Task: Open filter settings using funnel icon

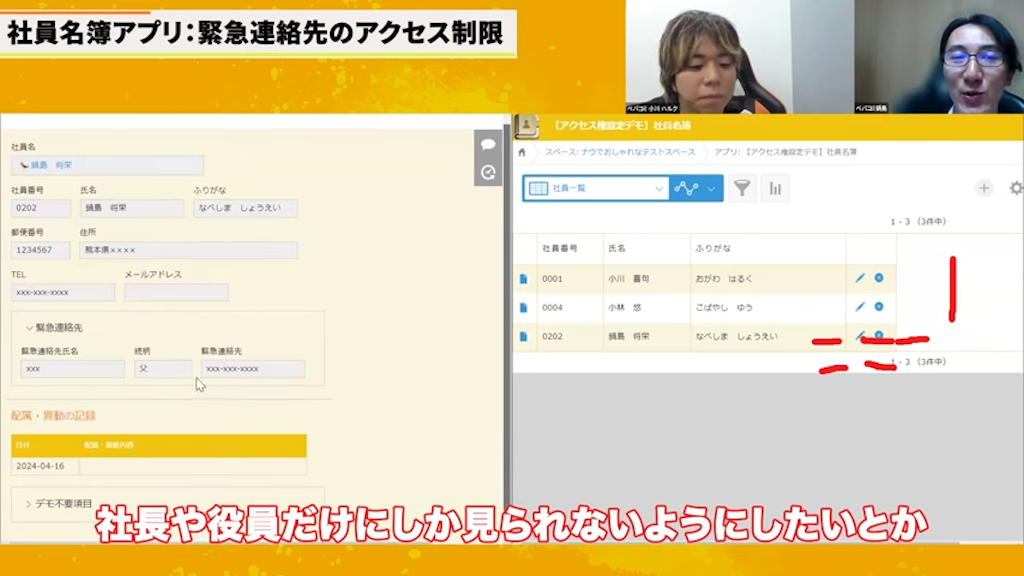Action: pyautogui.click(x=742, y=187)
